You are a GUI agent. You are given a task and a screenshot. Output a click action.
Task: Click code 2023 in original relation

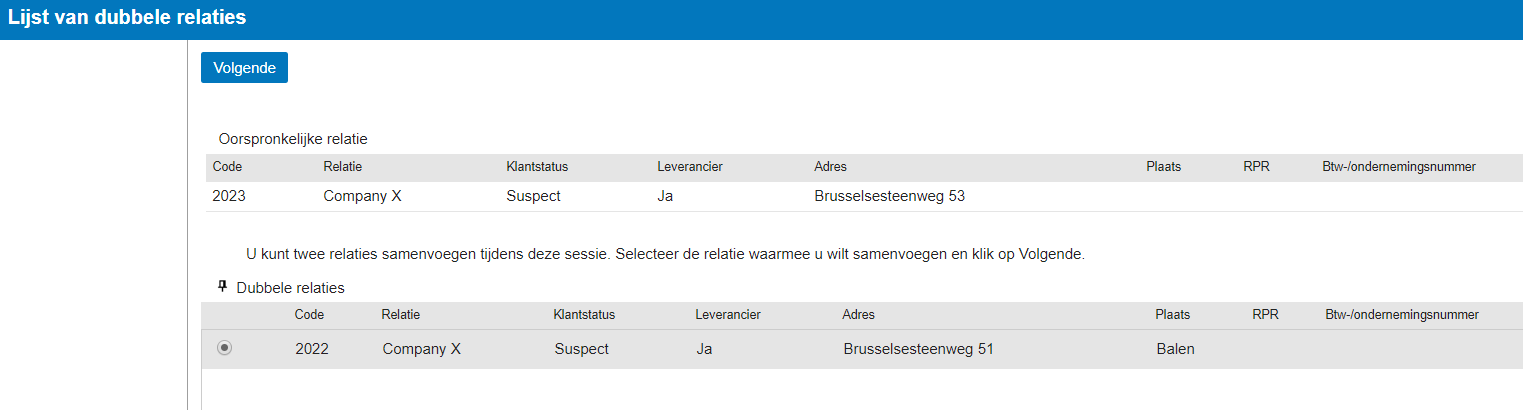[x=229, y=196]
